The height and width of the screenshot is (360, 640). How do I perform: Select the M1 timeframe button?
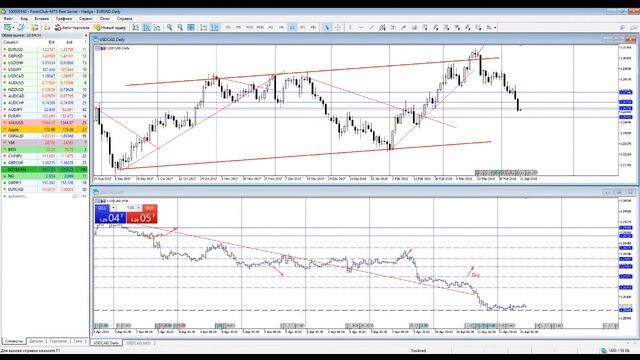[228, 27]
